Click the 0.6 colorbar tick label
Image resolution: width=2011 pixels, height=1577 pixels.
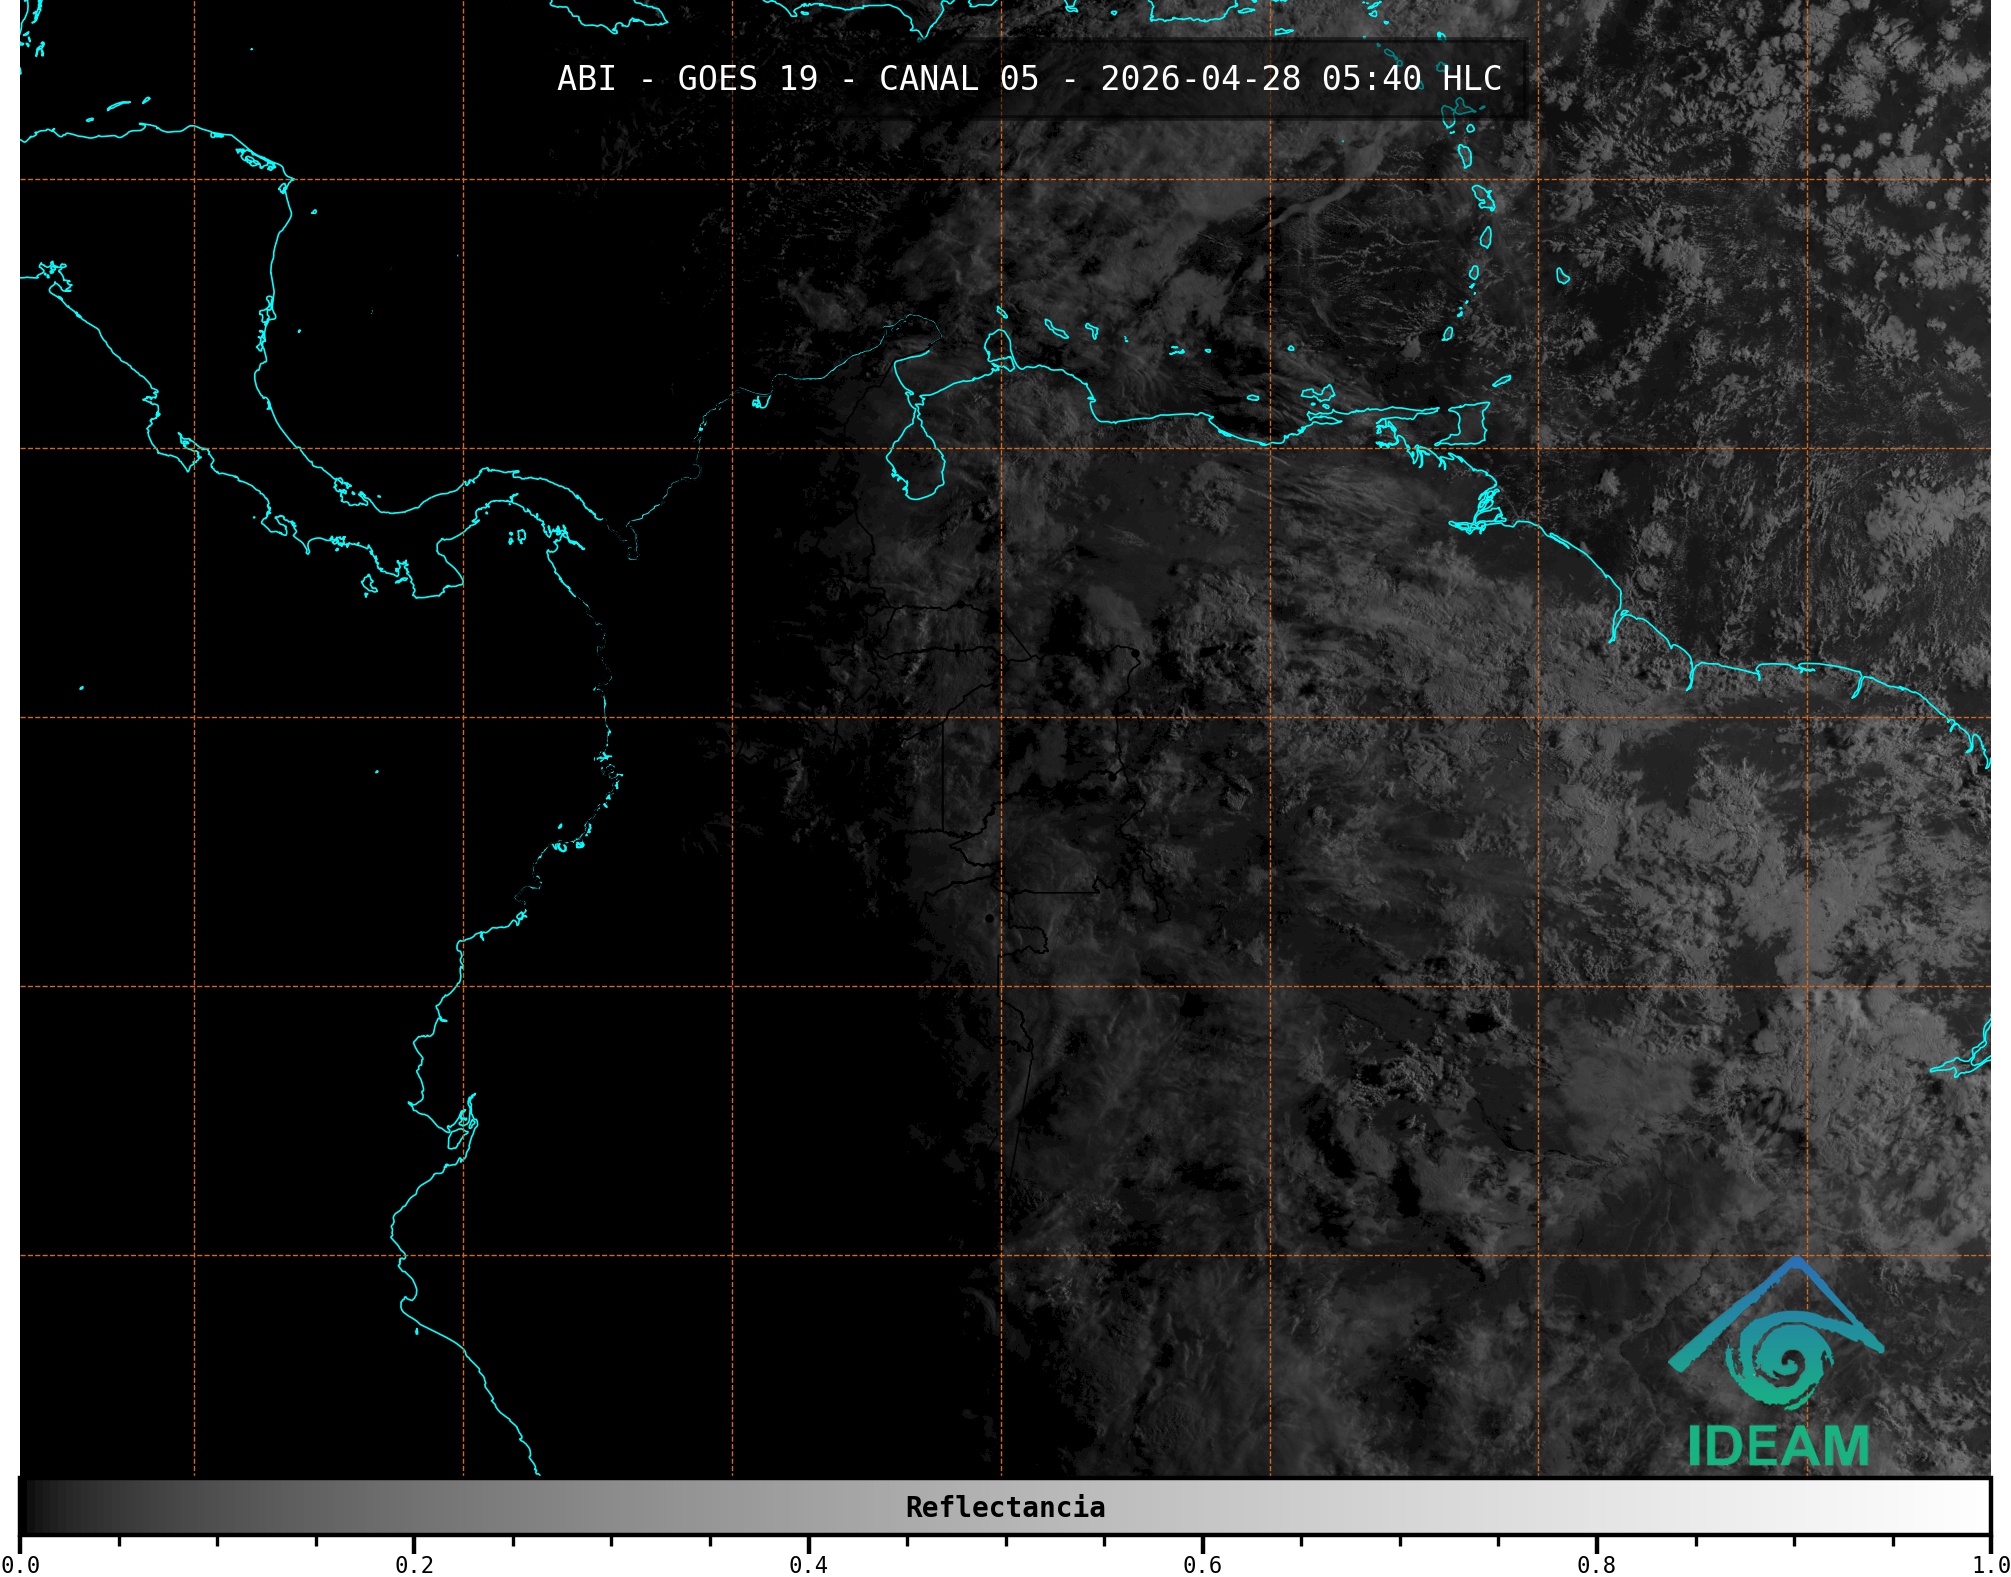pos(1202,1565)
